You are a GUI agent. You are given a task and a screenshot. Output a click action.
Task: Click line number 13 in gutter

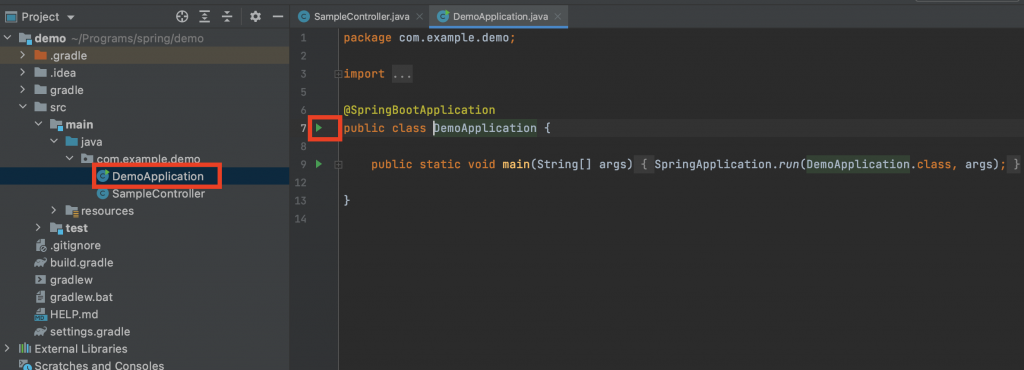pyautogui.click(x=300, y=200)
